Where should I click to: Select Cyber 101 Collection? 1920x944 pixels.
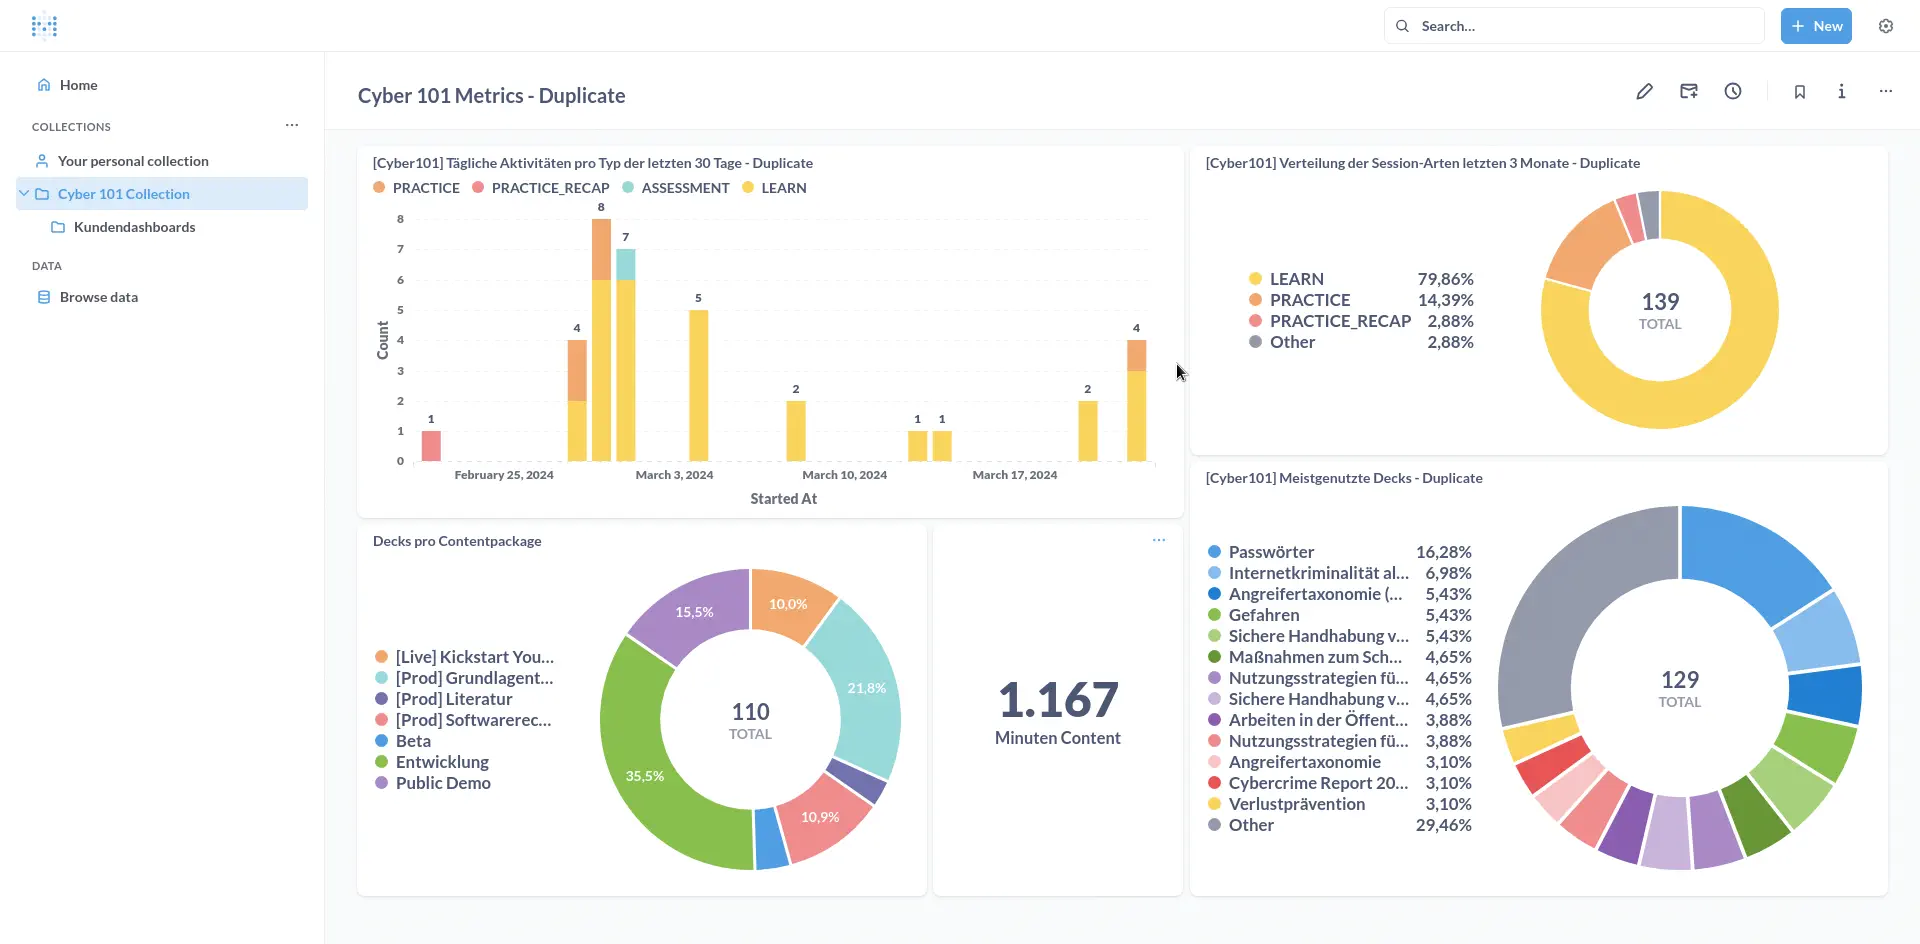click(162, 194)
